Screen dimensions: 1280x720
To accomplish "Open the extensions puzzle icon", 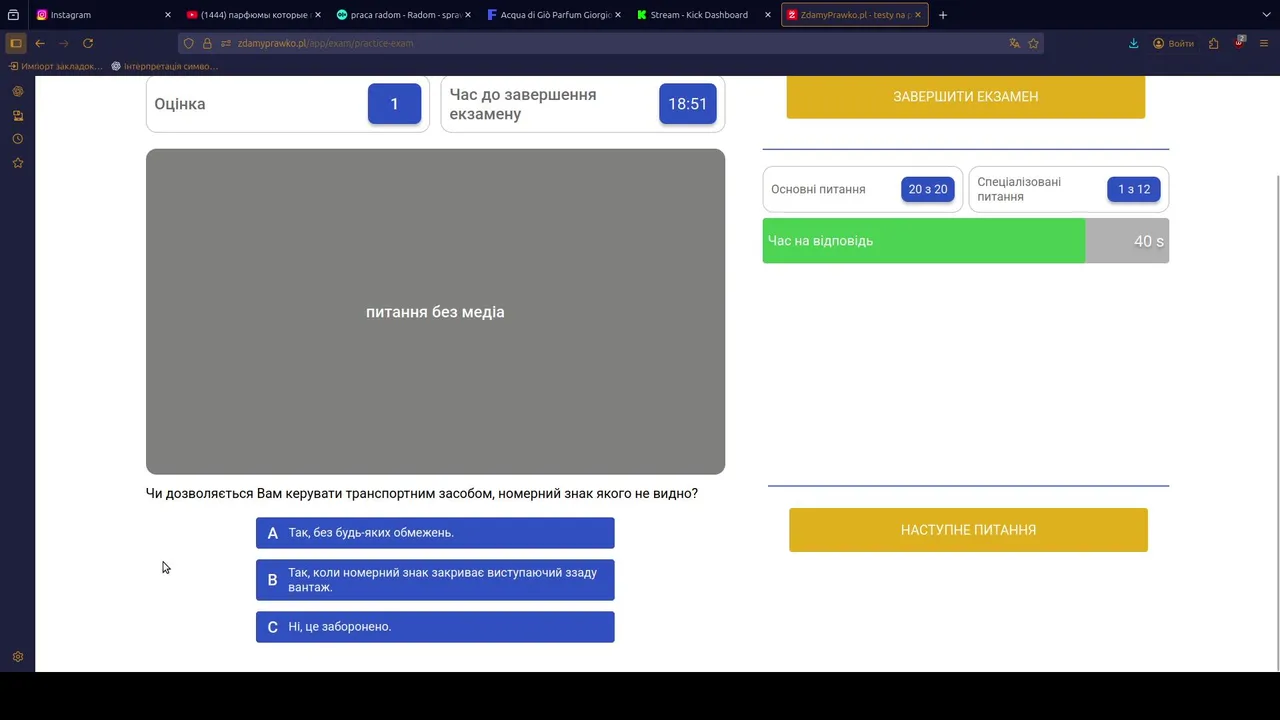I will [x=1213, y=43].
